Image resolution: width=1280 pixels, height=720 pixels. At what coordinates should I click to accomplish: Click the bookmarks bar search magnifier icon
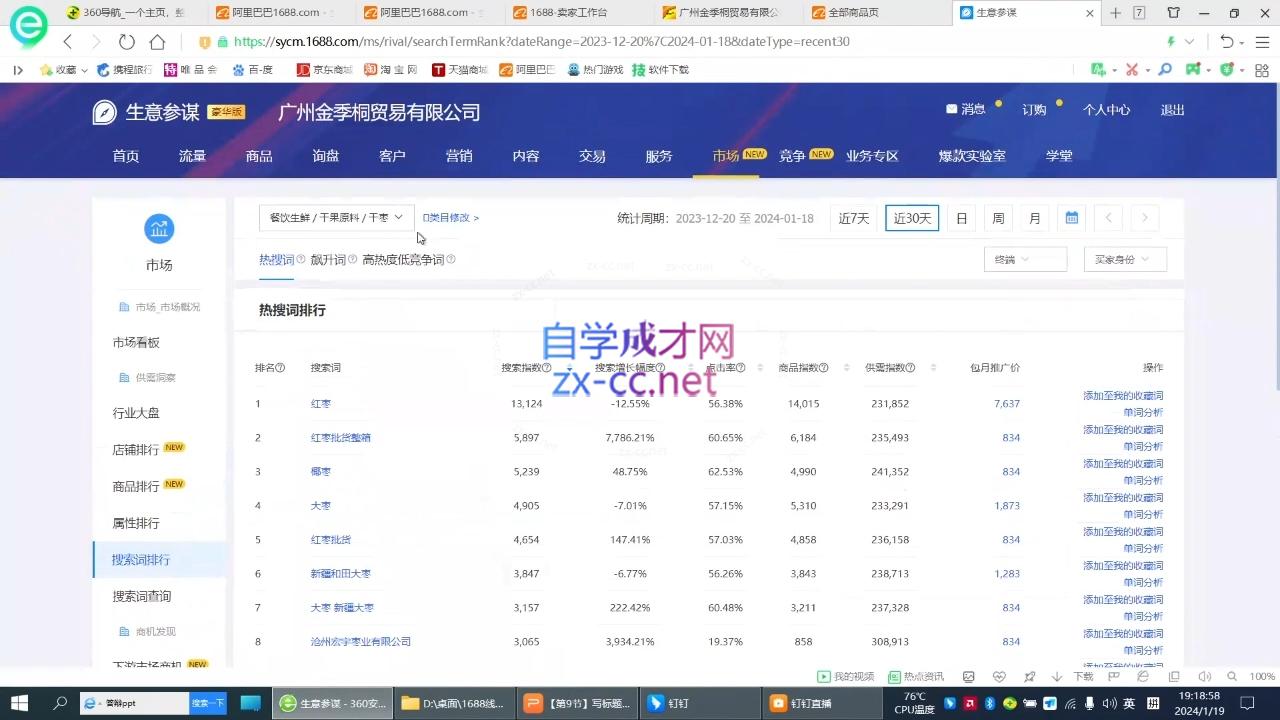tap(1165, 70)
